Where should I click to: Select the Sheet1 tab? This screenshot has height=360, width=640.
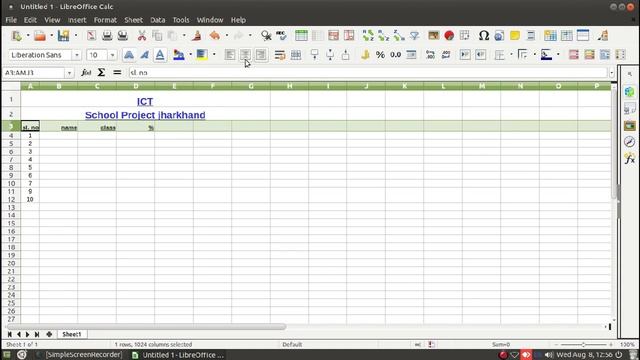pyautogui.click(x=72, y=334)
